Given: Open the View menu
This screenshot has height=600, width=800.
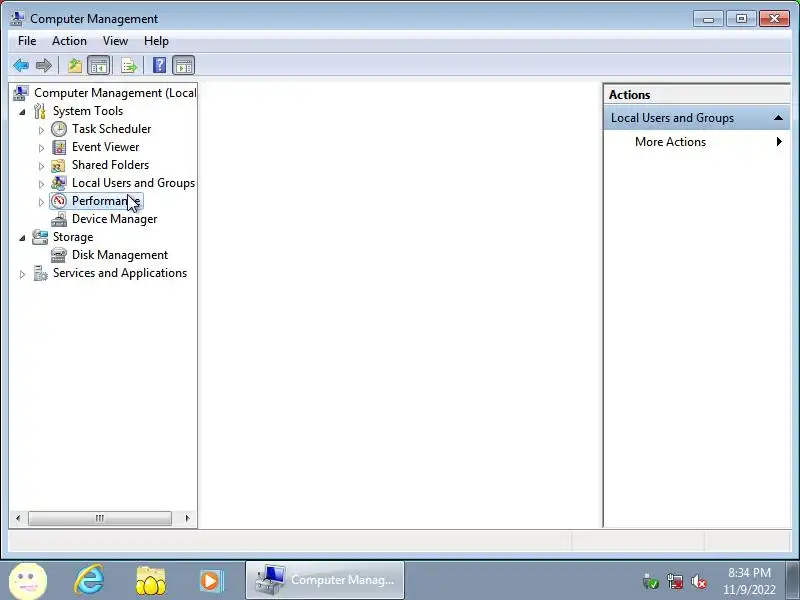Looking at the screenshot, I should [x=115, y=41].
